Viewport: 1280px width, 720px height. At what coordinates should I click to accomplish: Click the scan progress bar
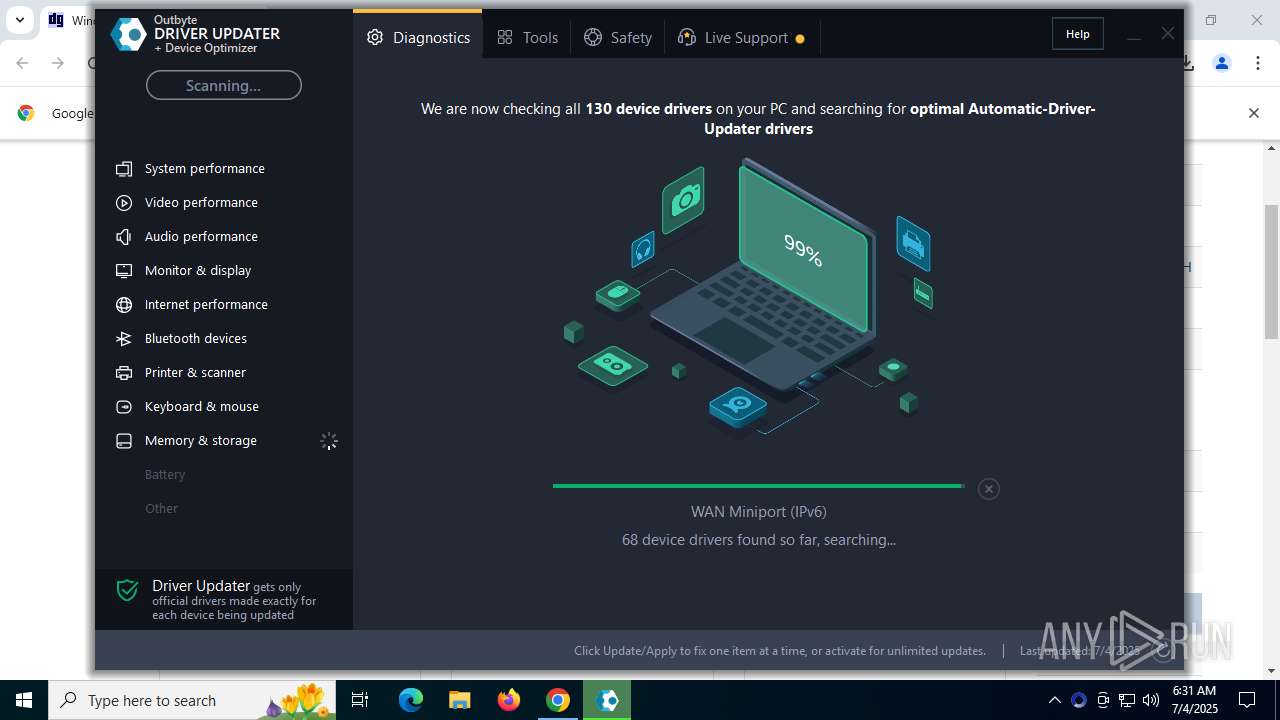coord(758,486)
